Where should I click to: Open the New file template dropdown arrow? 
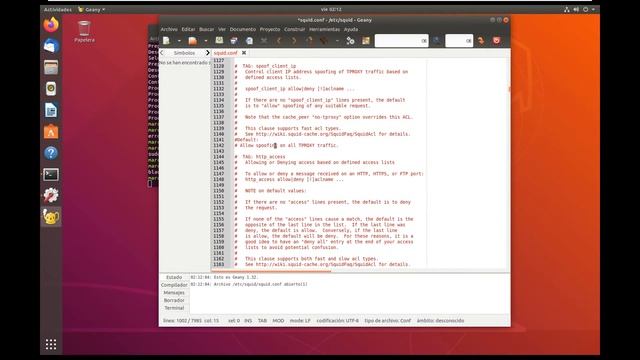pyautogui.click(x=179, y=41)
